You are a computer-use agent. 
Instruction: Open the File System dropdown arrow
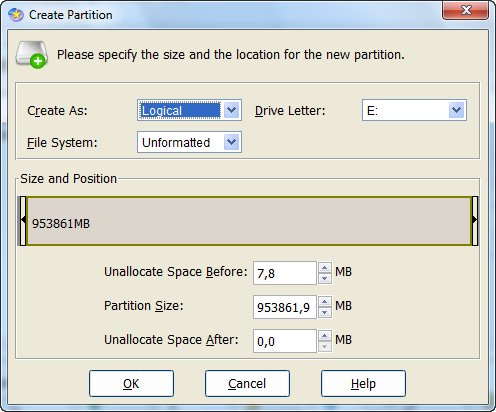click(232, 142)
